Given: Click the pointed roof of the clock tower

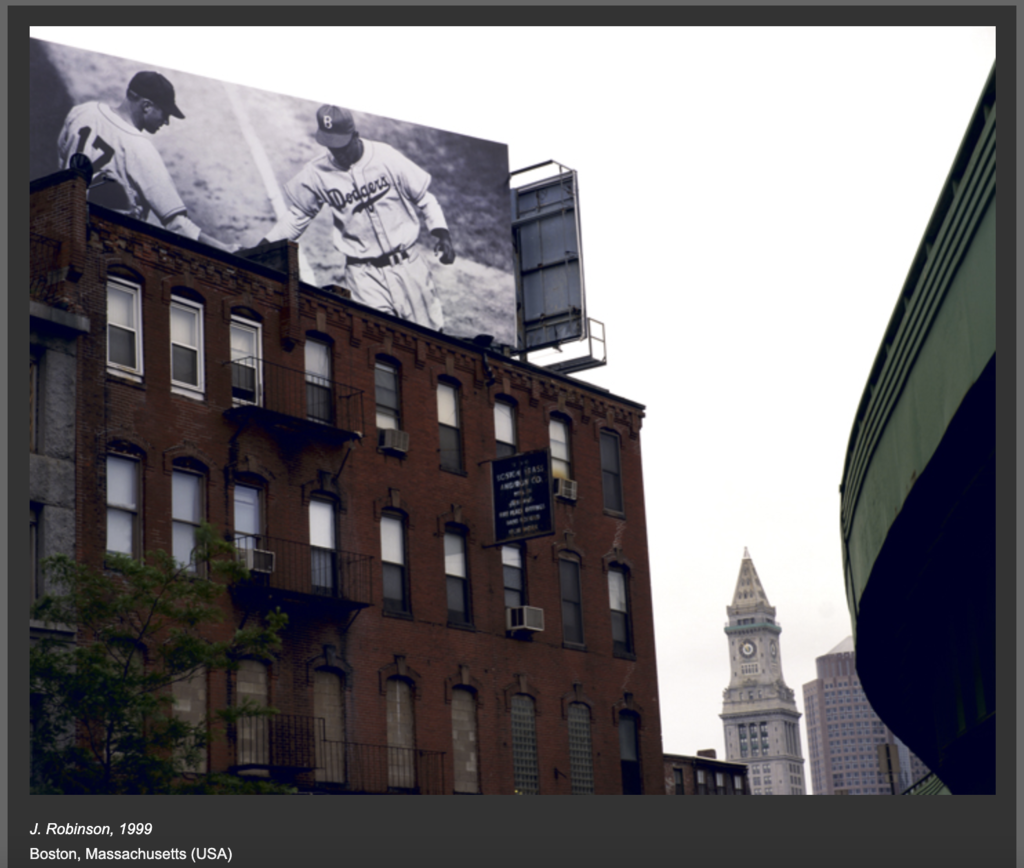Looking at the screenshot, I should [748, 582].
